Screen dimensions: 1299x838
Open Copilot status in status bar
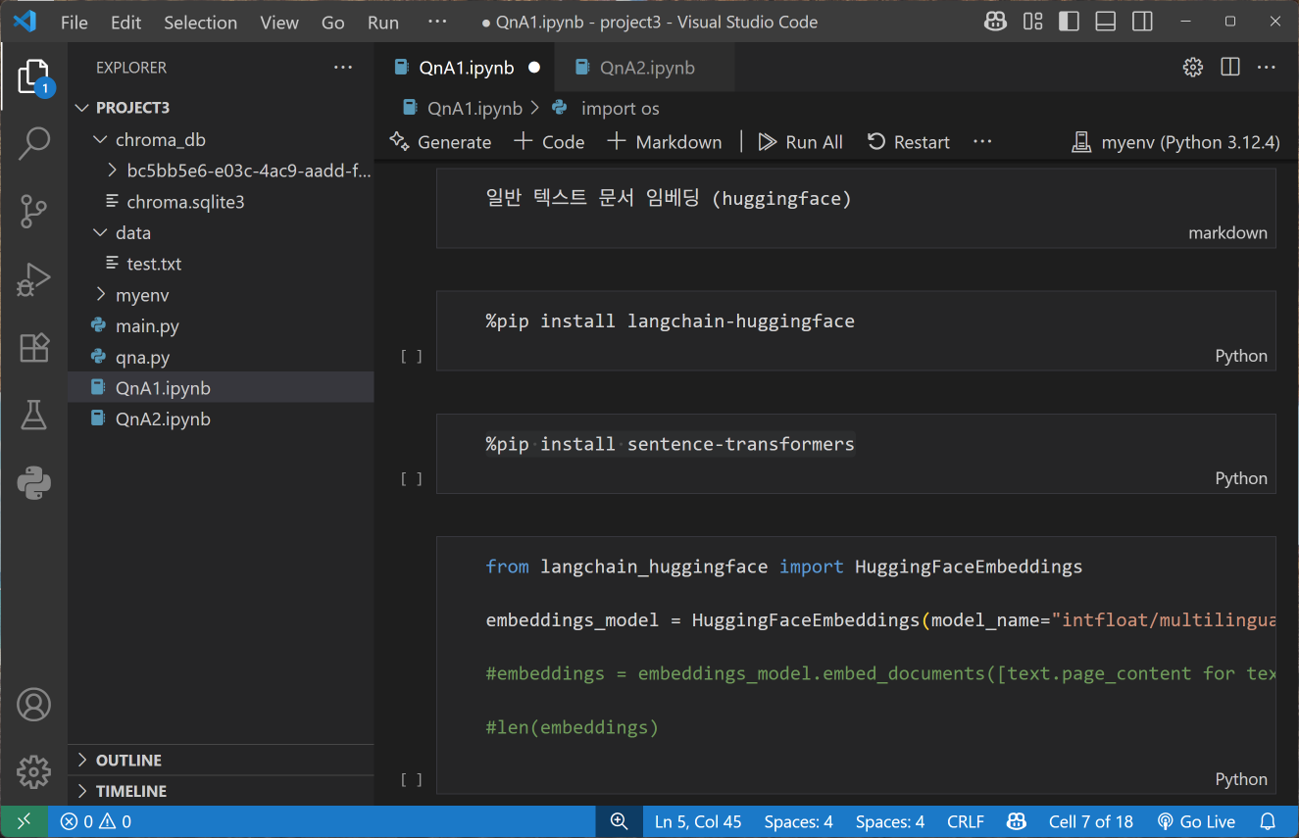pos(1016,822)
